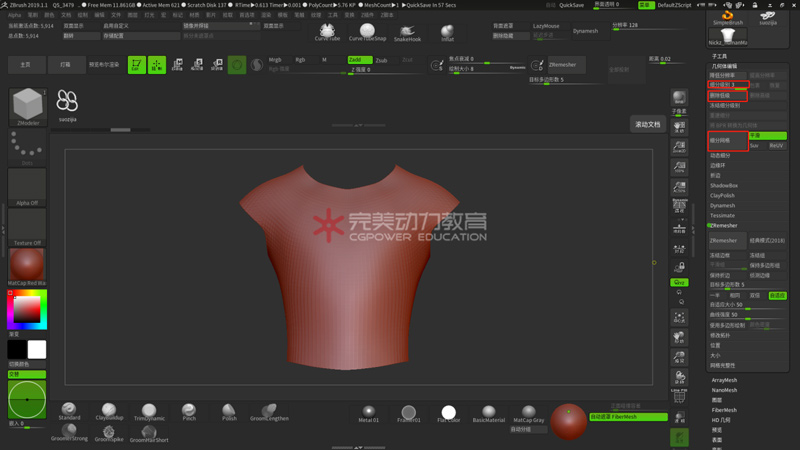This screenshot has width=800, height=450.
Task: Select the Flat Color material sphere
Action: pyautogui.click(x=448, y=412)
